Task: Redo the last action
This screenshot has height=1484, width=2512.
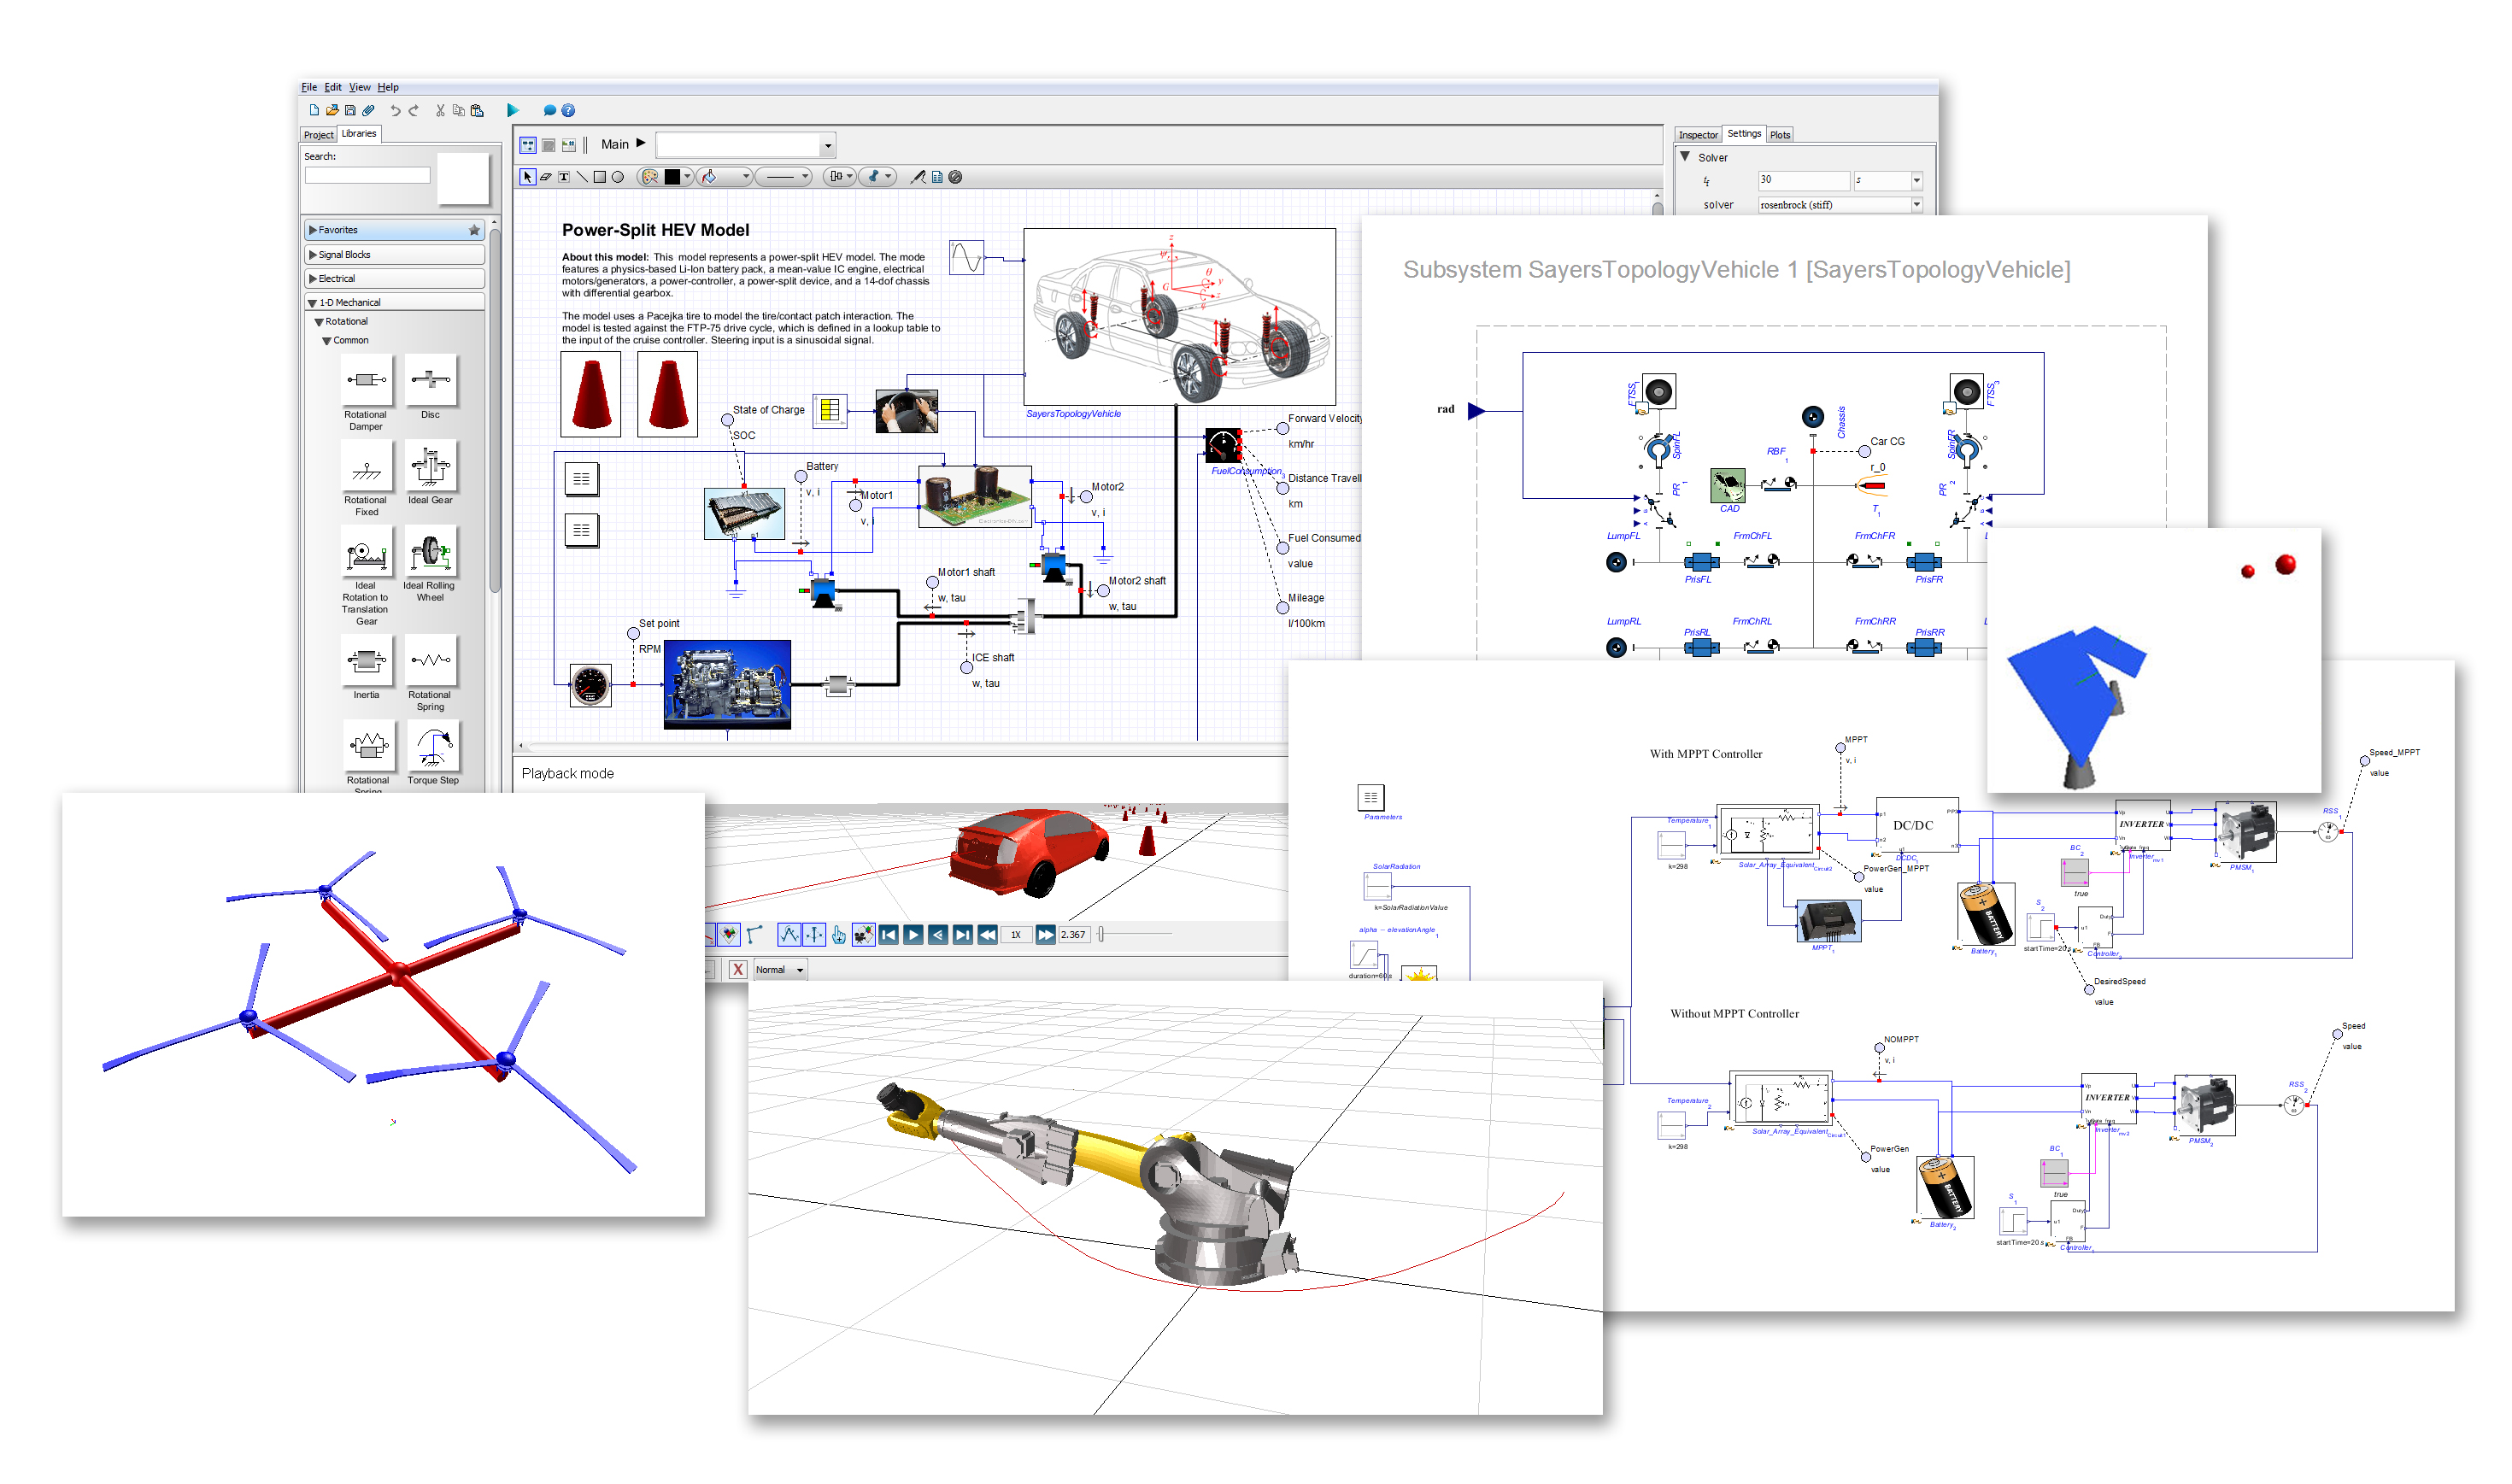Action: tap(414, 110)
